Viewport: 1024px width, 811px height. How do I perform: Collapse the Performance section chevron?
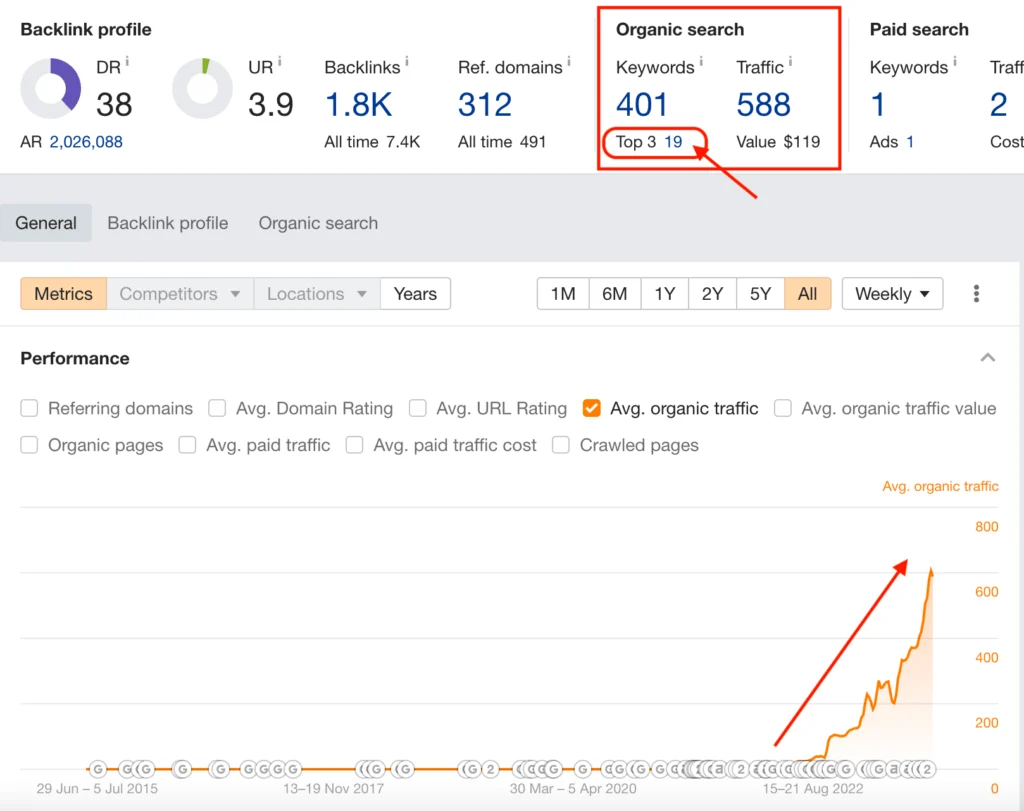(x=987, y=358)
